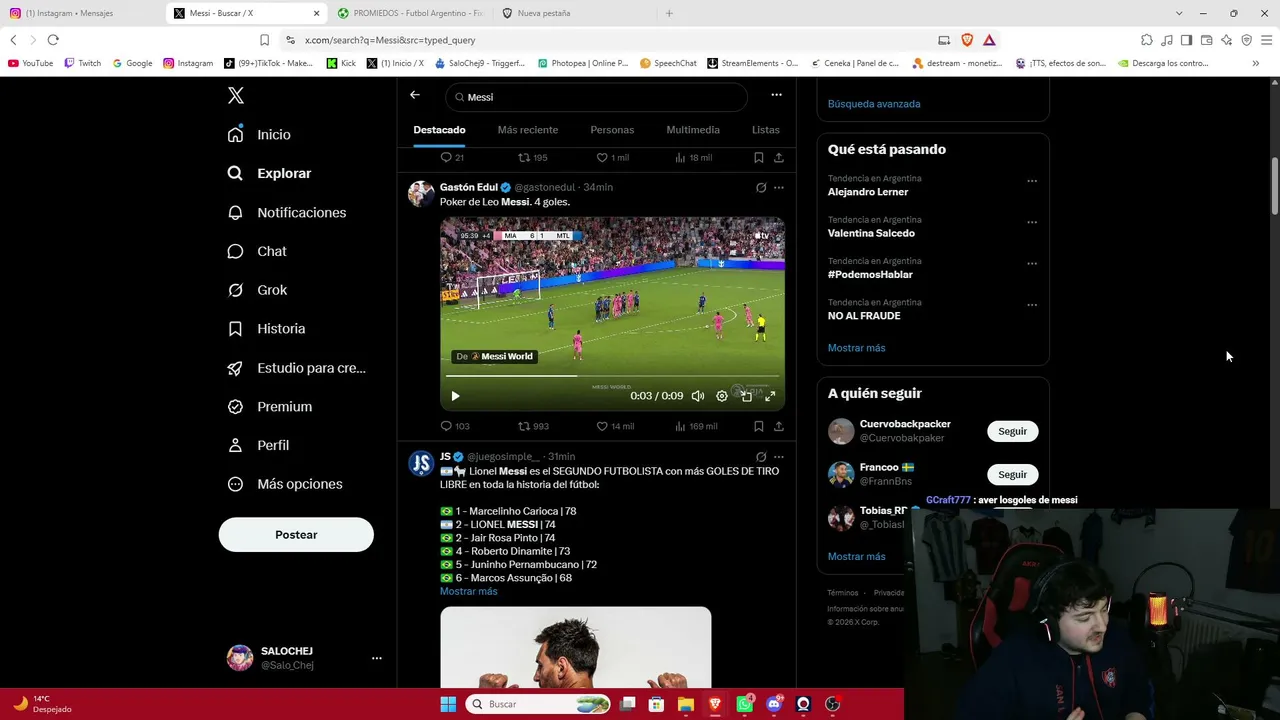Open options for the NO AL FRAUDE trend
The width and height of the screenshot is (1280, 720).
pos(1032,305)
